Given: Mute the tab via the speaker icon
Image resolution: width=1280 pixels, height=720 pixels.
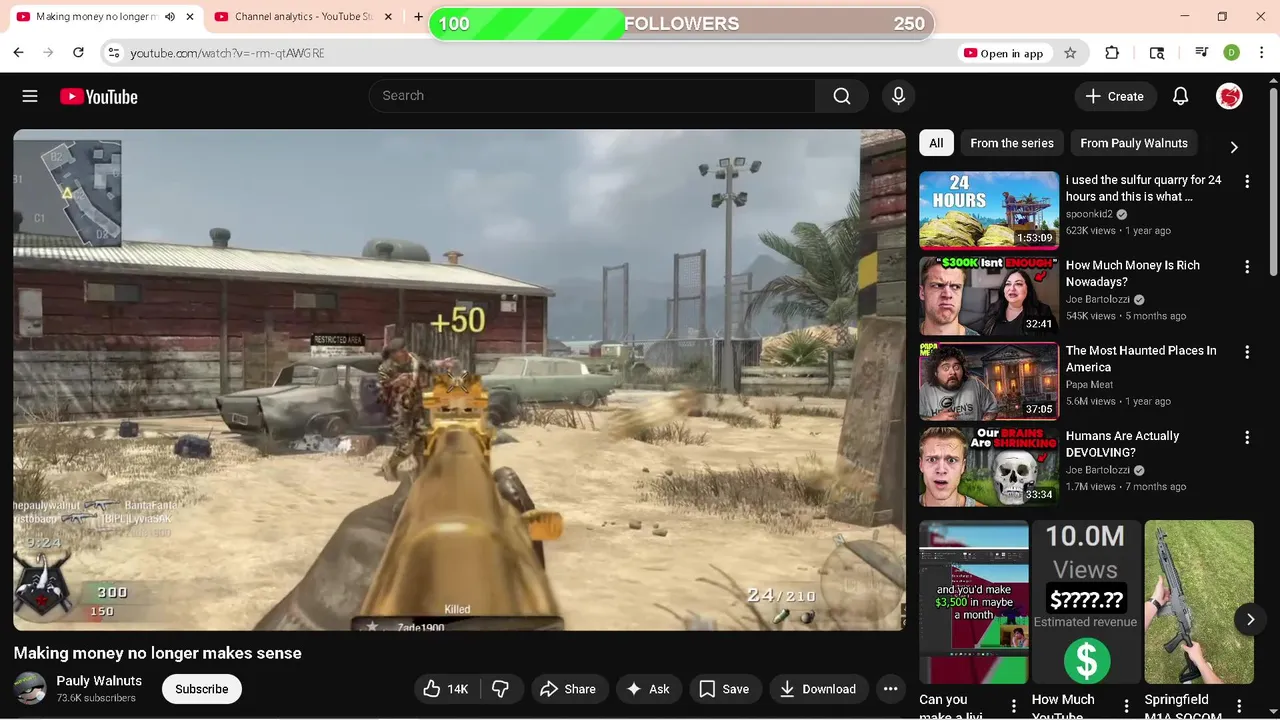Looking at the screenshot, I should coord(170,17).
